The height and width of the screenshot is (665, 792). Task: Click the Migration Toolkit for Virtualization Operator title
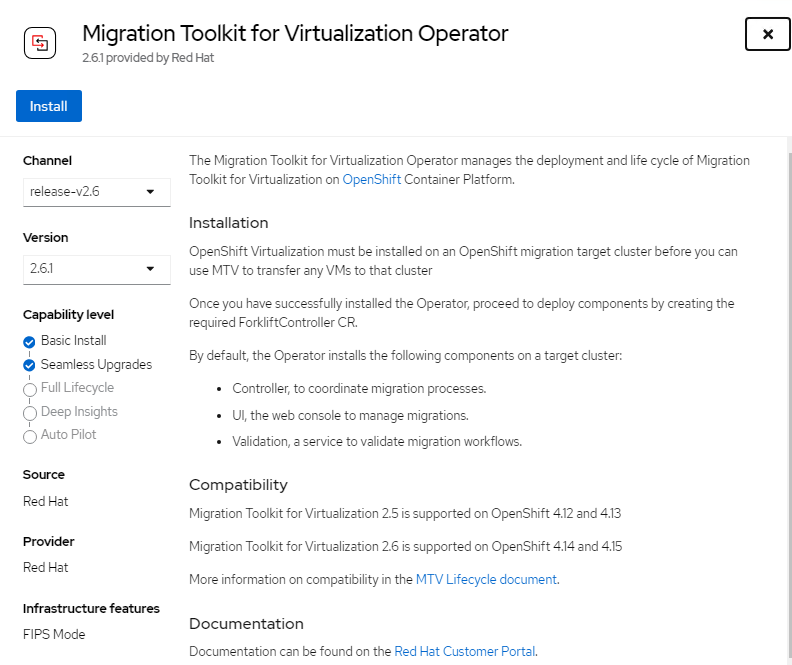(295, 34)
